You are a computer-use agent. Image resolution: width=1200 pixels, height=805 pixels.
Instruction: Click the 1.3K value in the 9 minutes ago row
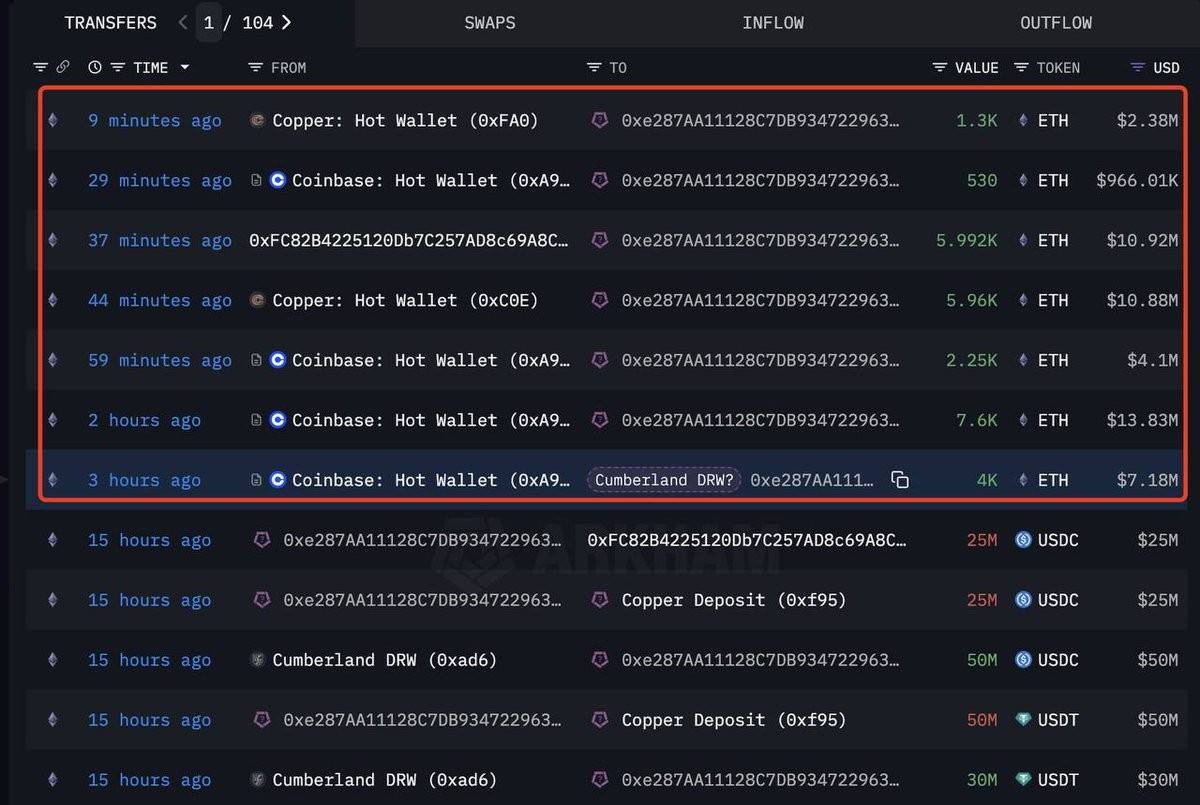pos(977,120)
